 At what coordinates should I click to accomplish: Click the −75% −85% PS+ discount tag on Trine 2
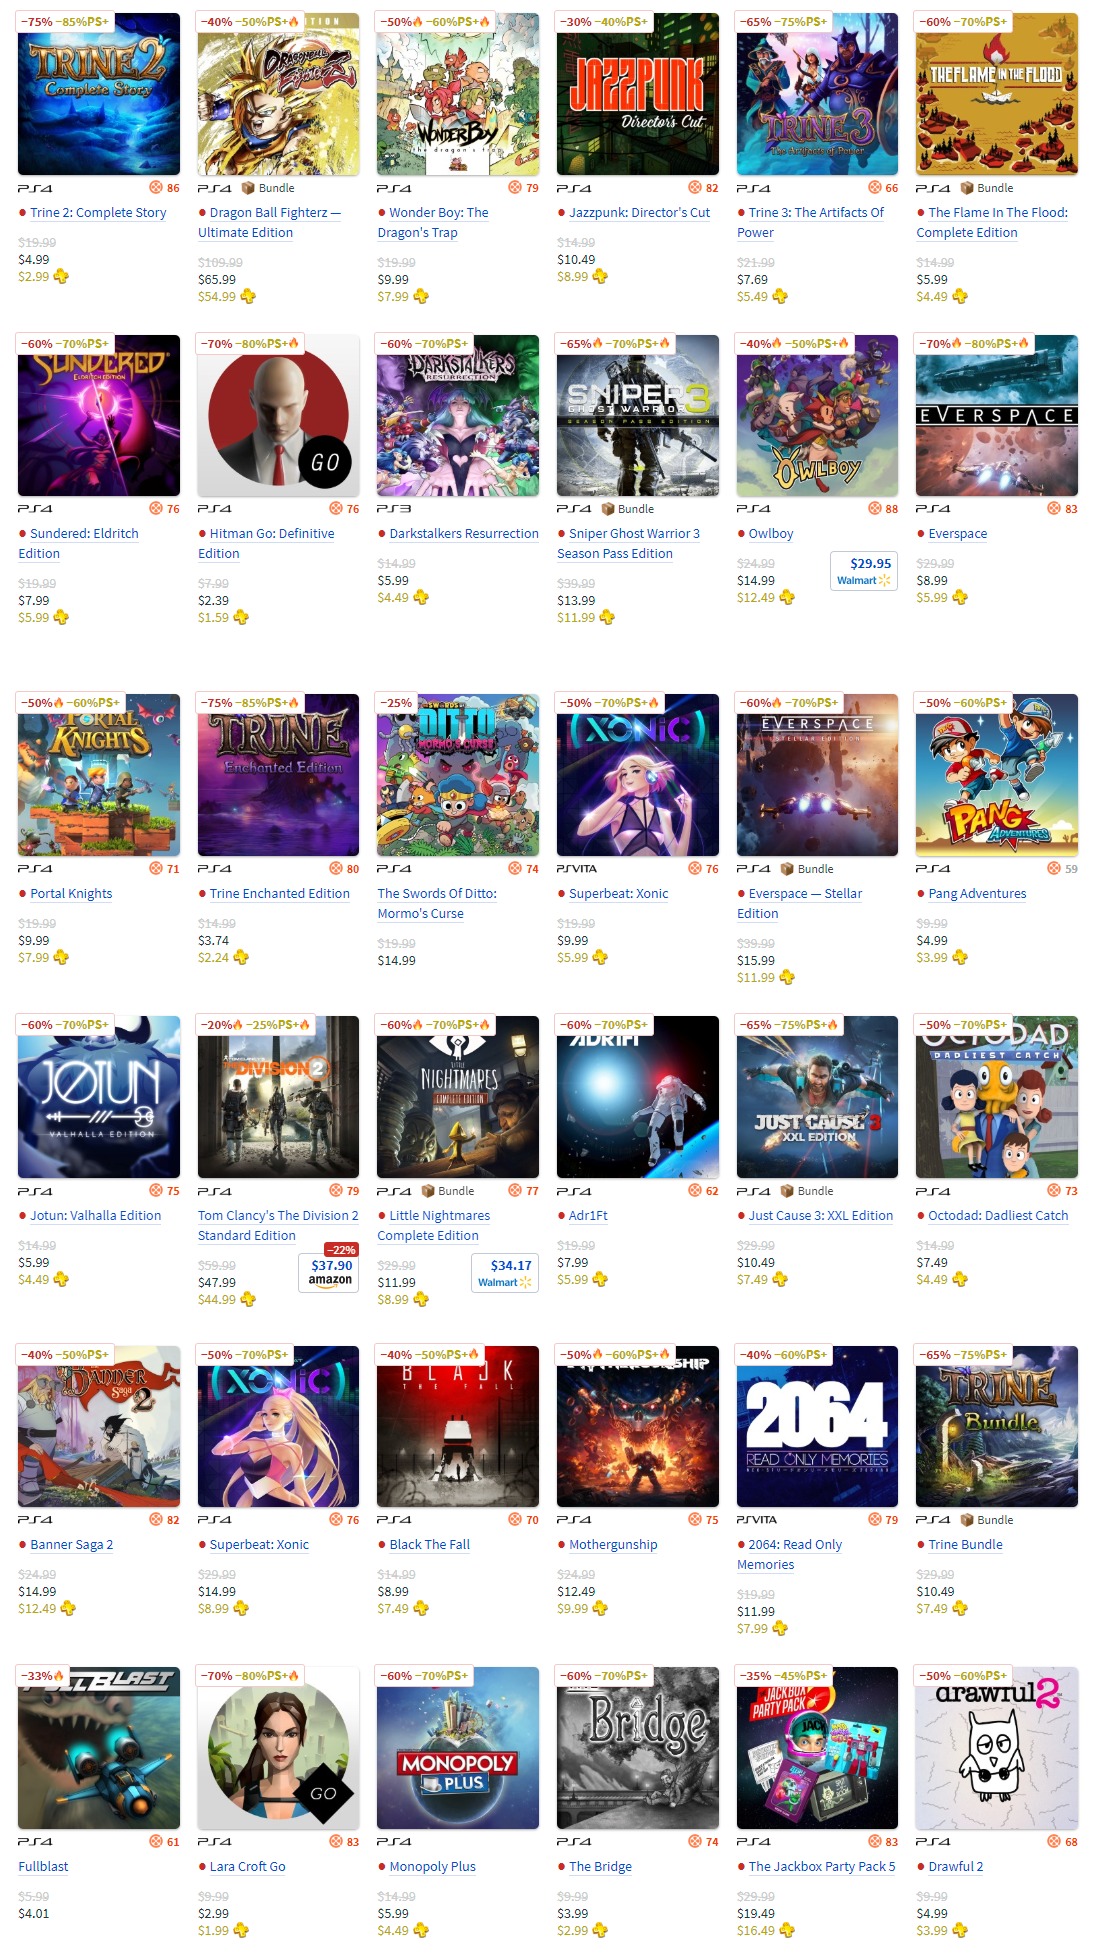coord(66,21)
